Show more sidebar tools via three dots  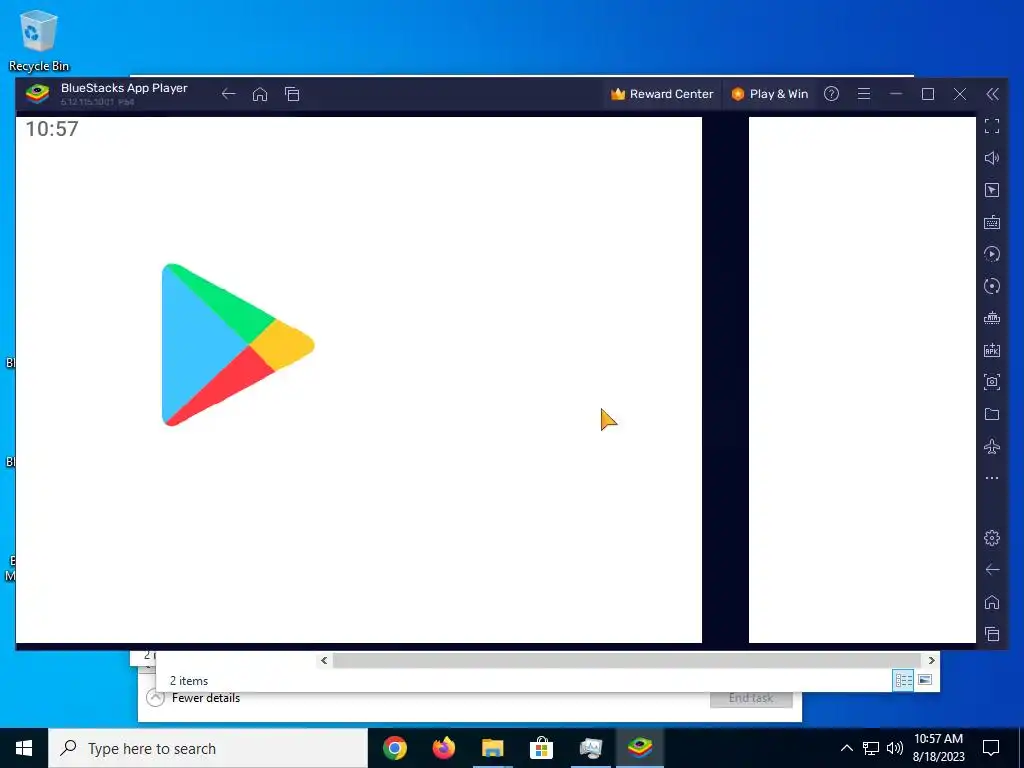click(x=992, y=478)
